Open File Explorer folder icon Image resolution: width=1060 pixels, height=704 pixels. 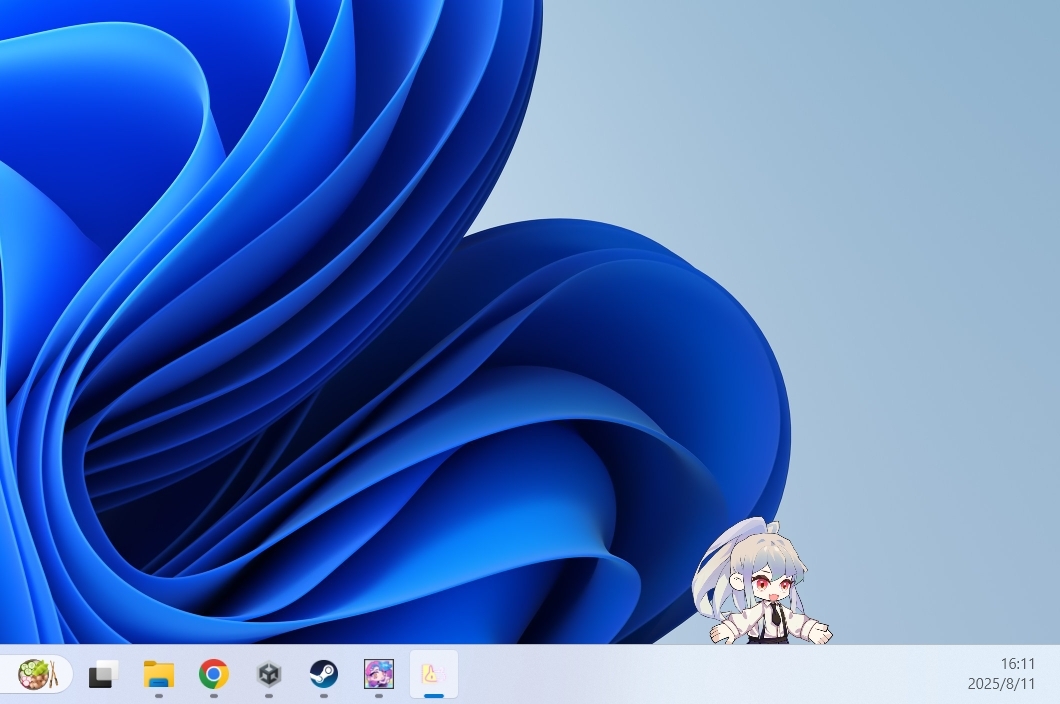(x=158, y=675)
